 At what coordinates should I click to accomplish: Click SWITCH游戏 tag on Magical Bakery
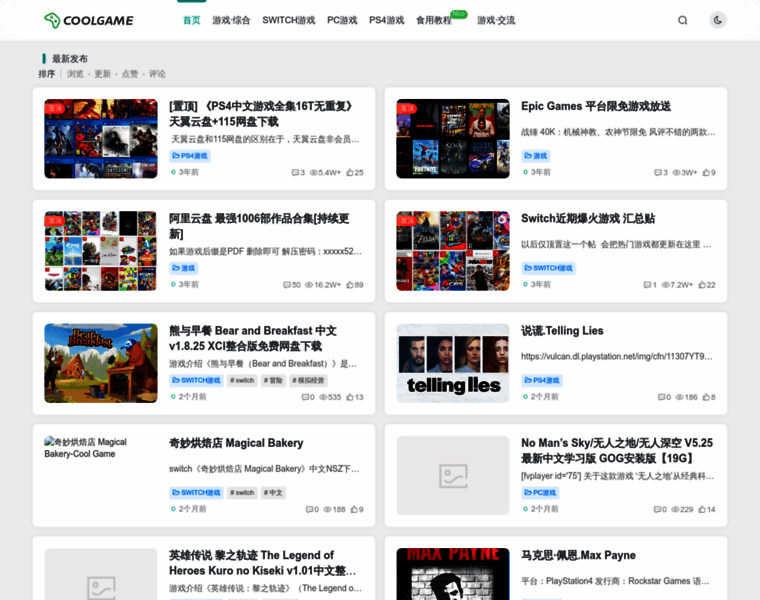(x=196, y=493)
